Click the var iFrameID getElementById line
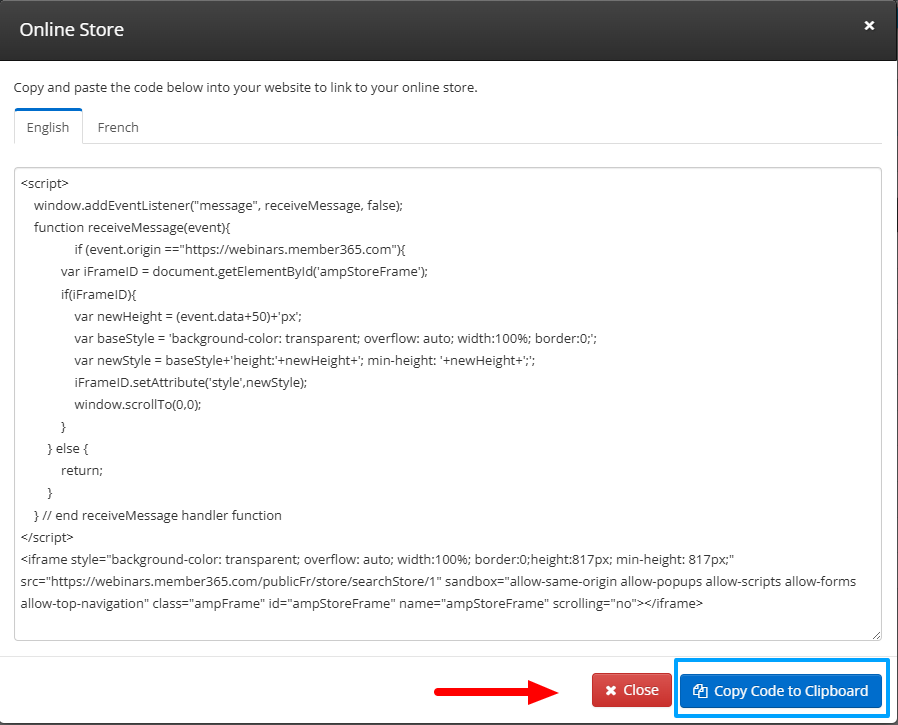898x725 pixels. [x=245, y=271]
